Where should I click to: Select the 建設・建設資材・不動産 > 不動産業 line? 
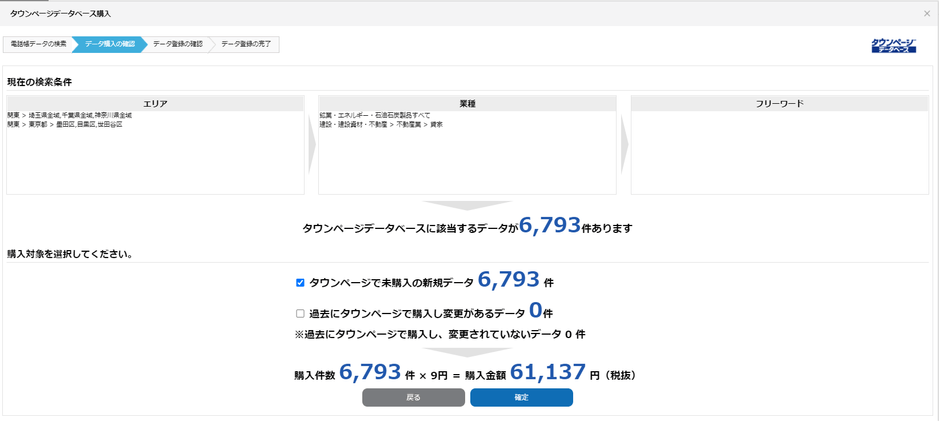click(381, 125)
